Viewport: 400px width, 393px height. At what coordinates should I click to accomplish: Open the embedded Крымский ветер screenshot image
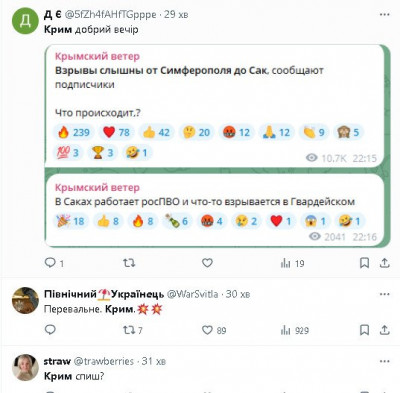coord(217,146)
